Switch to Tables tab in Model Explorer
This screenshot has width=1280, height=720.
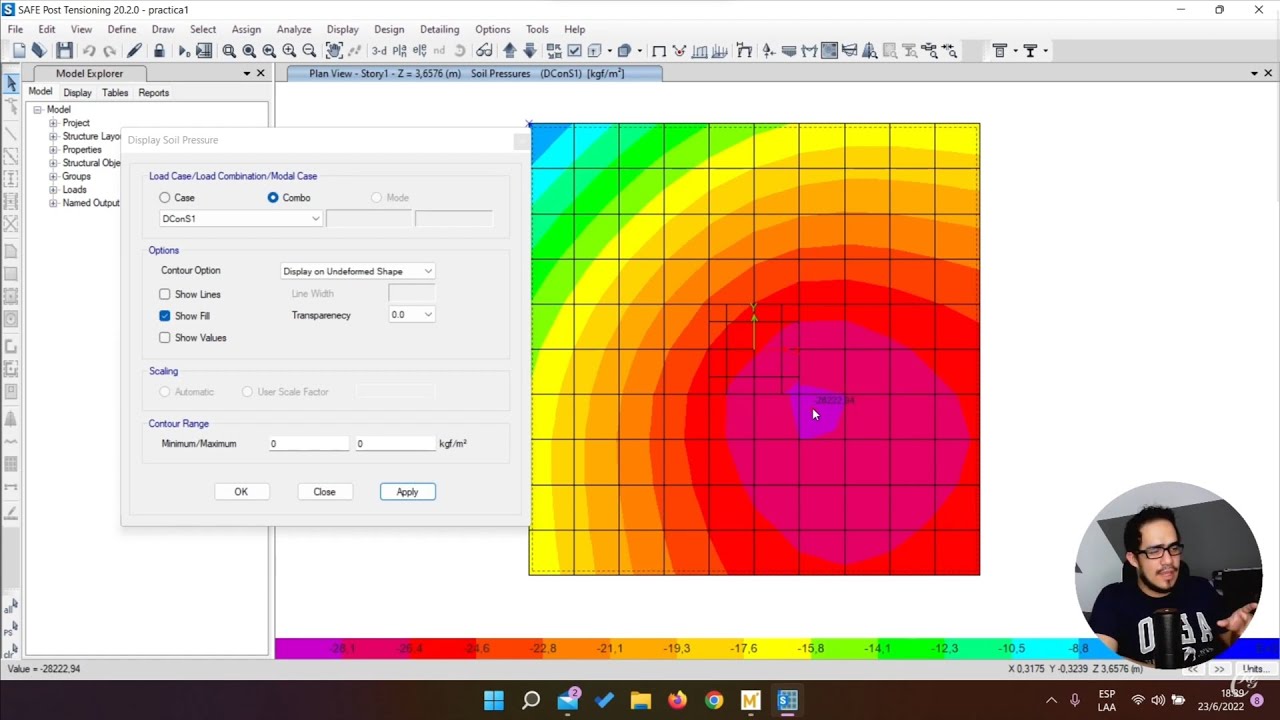pyautogui.click(x=115, y=93)
